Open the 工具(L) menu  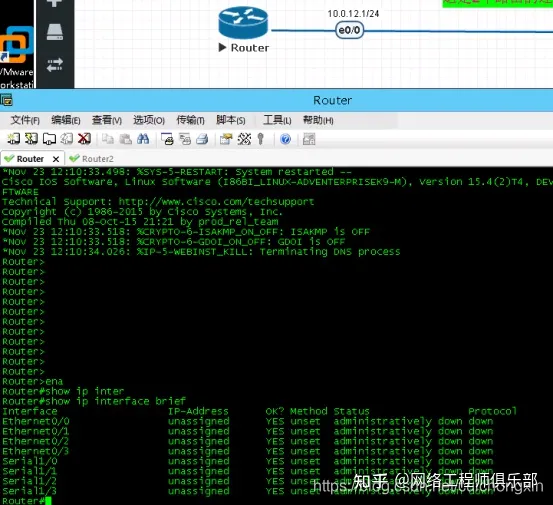click(x=277, y=120)
